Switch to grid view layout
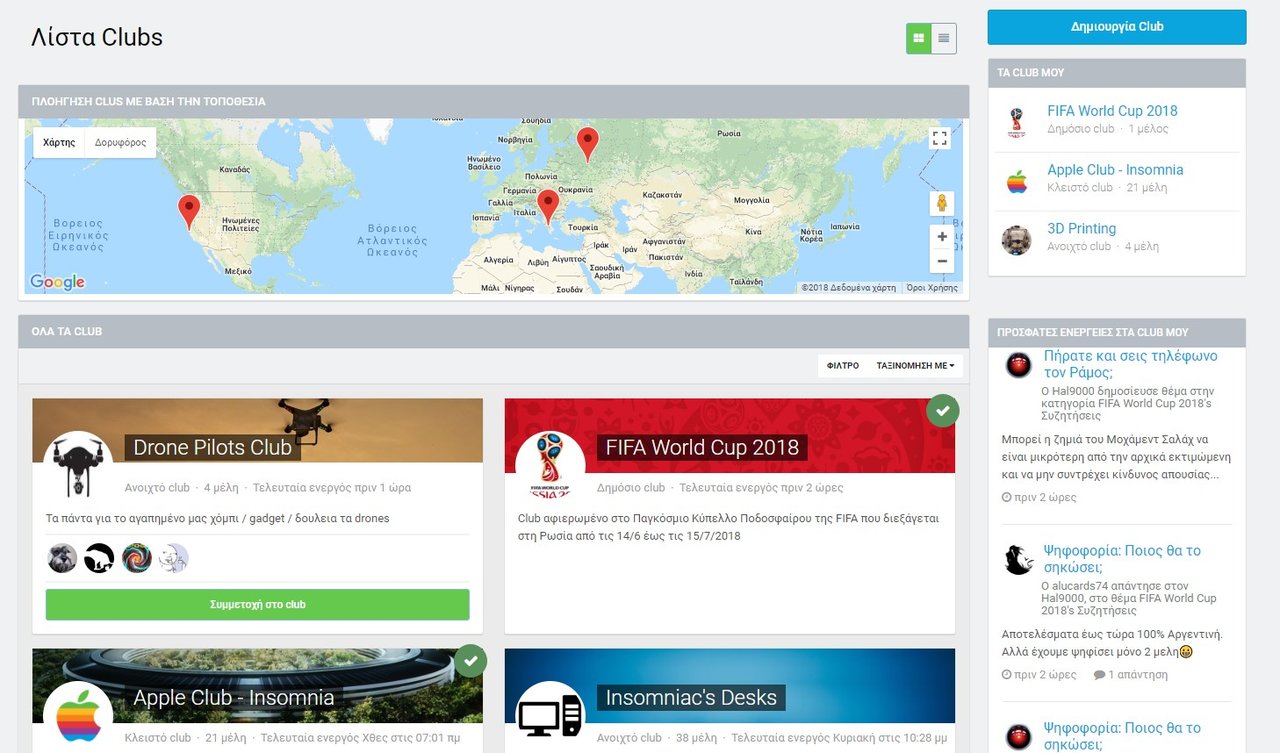This screenshot has height=753, width=1280. 919,39
